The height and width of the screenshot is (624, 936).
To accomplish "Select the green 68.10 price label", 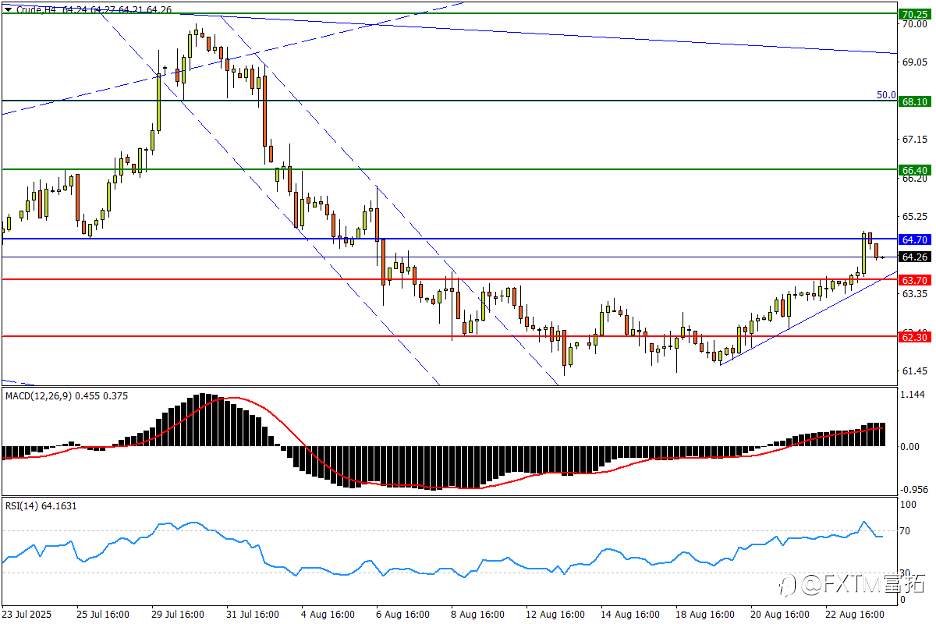I will [x=915, y=102].
